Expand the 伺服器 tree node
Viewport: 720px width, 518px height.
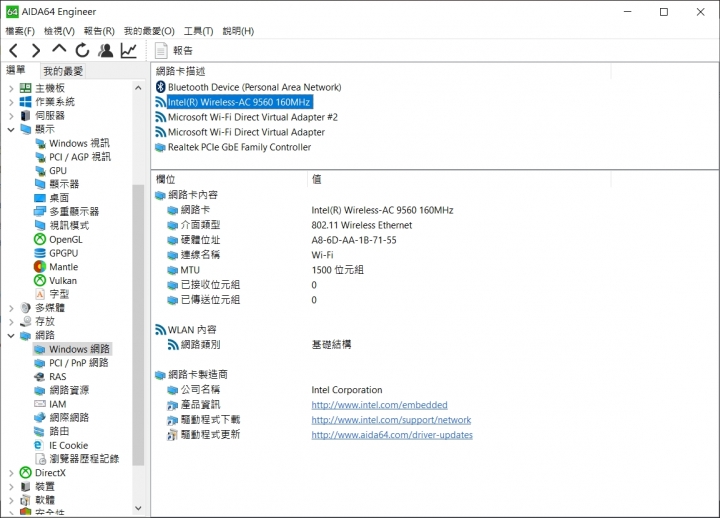pyautogui.click(x=11, y=116)
